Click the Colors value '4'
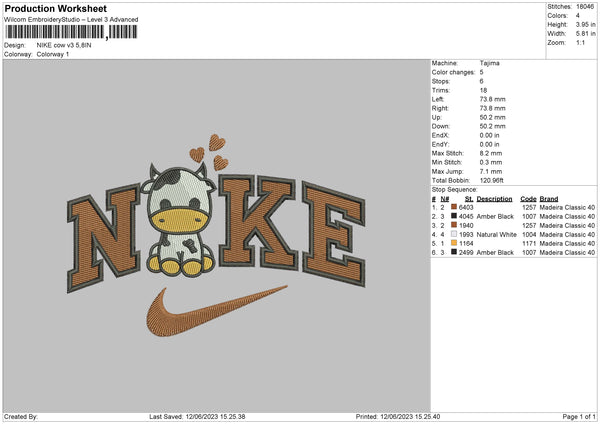 tap(578, 16)
